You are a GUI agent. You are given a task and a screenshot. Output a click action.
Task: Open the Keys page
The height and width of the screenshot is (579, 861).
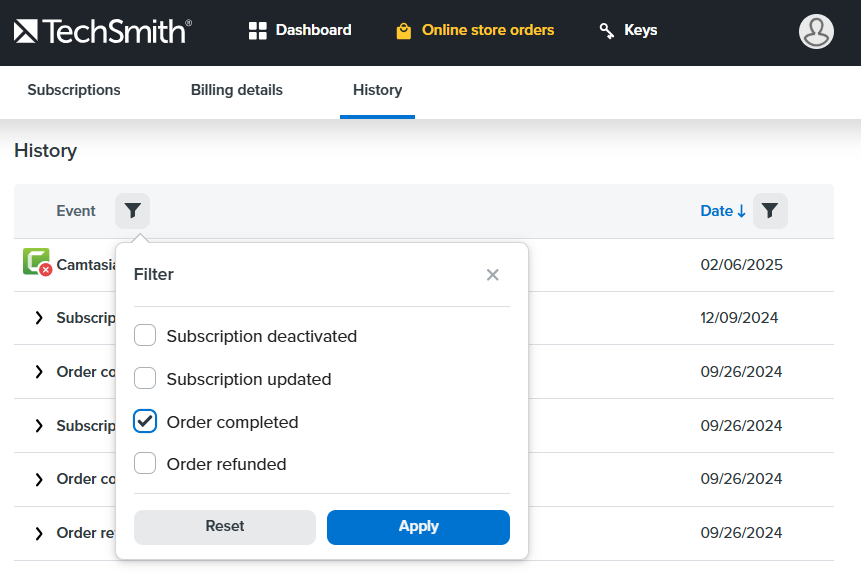coord(628,30)
